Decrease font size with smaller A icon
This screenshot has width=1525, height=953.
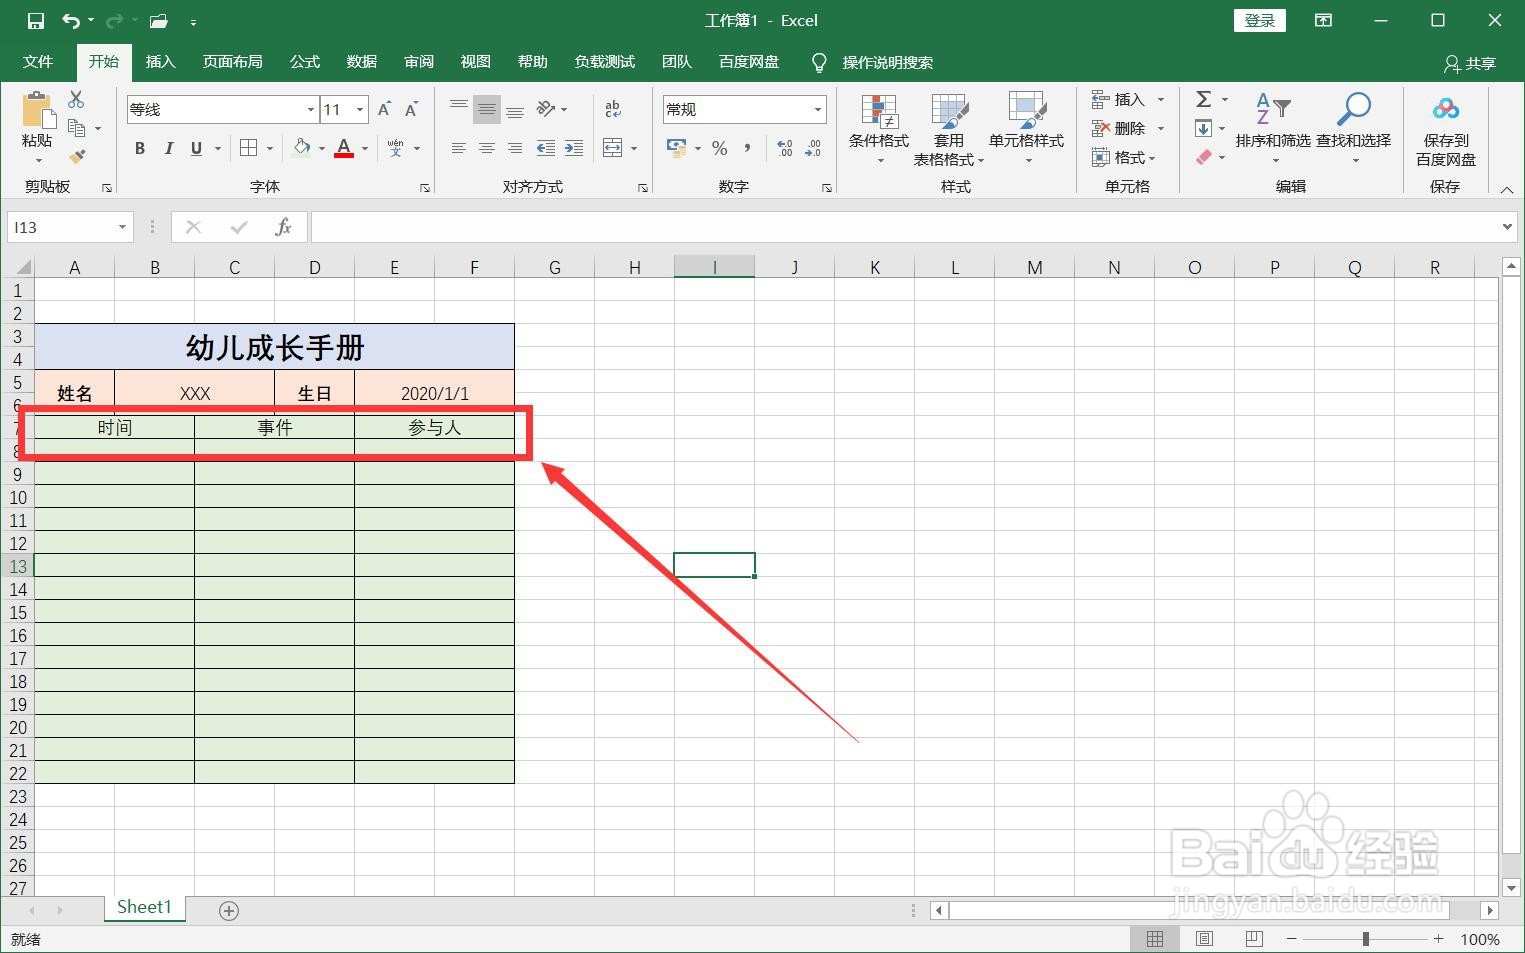click(x=411, y=109)
